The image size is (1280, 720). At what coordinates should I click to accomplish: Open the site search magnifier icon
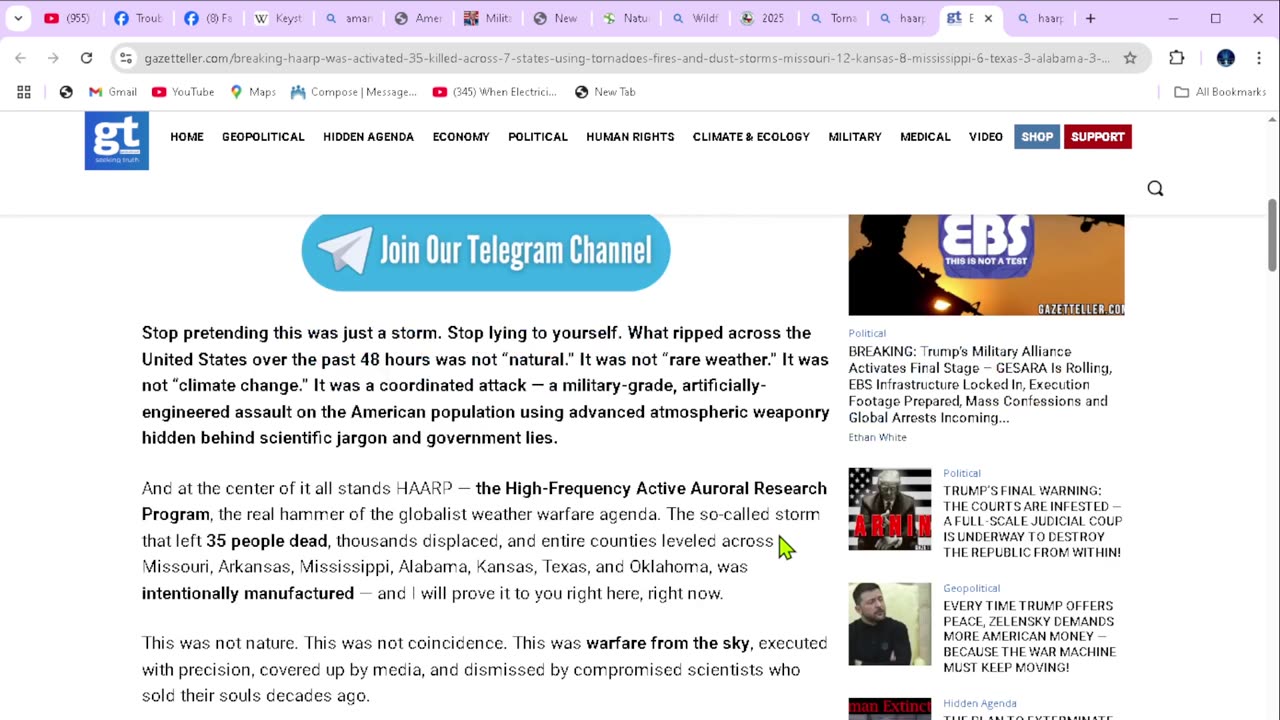point(1155,189)
